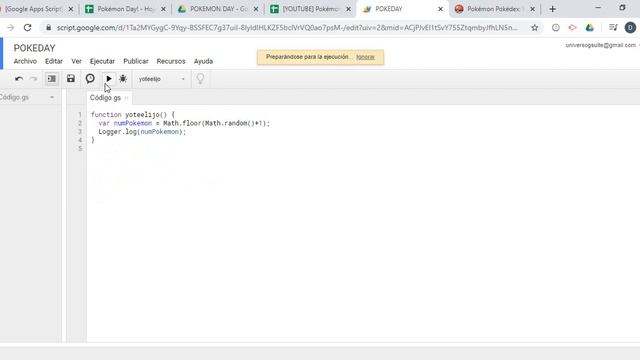Close the Código.gs editor tab
The width and height of the screenshot is (640, 360).
click(x=127, y=98)
